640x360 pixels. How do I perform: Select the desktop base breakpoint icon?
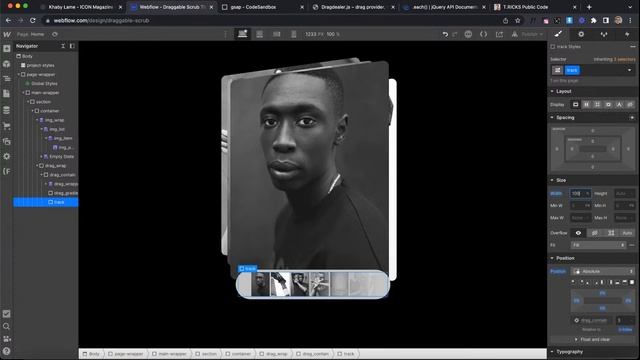(242, 34)
